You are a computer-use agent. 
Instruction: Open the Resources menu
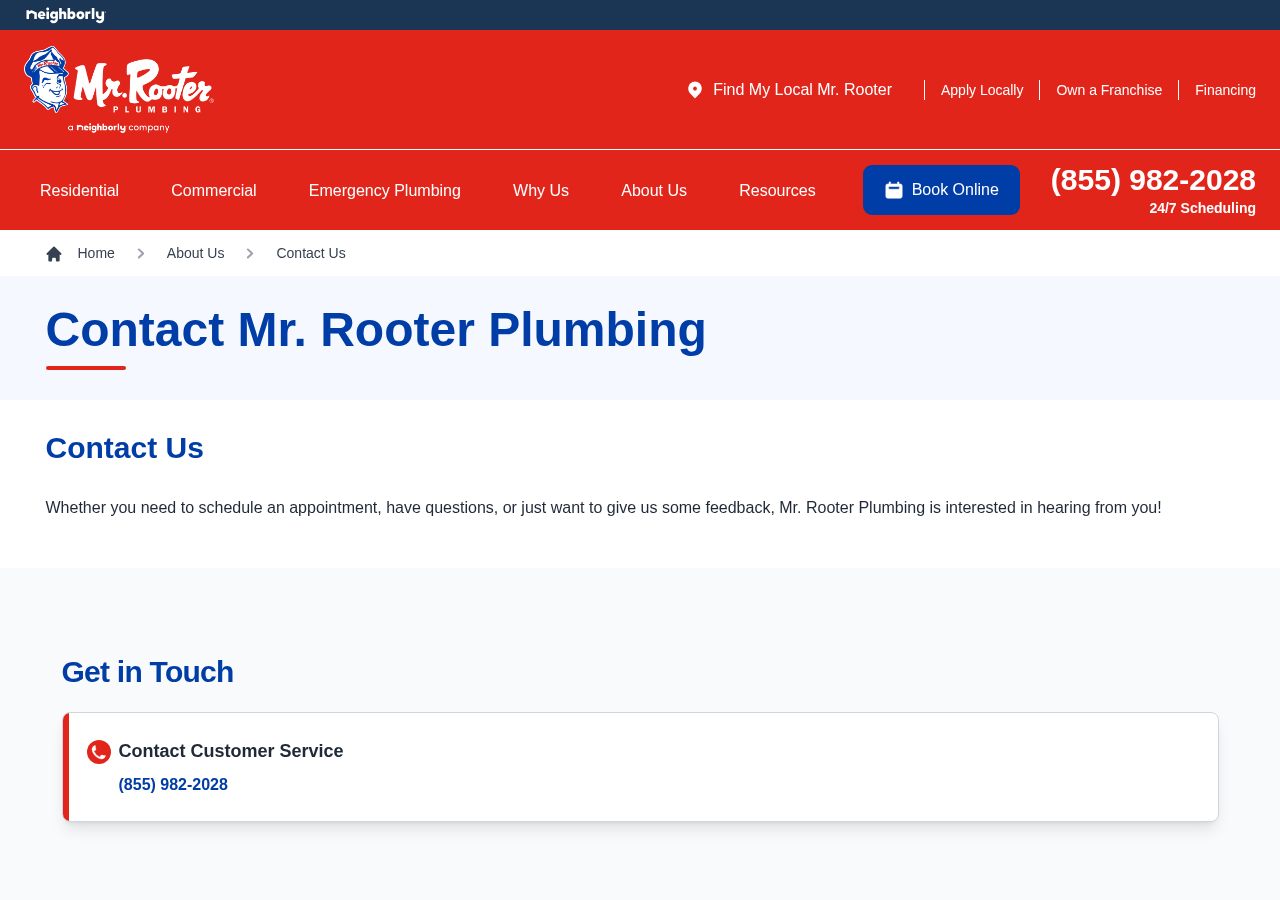click(x=777, y=191)
